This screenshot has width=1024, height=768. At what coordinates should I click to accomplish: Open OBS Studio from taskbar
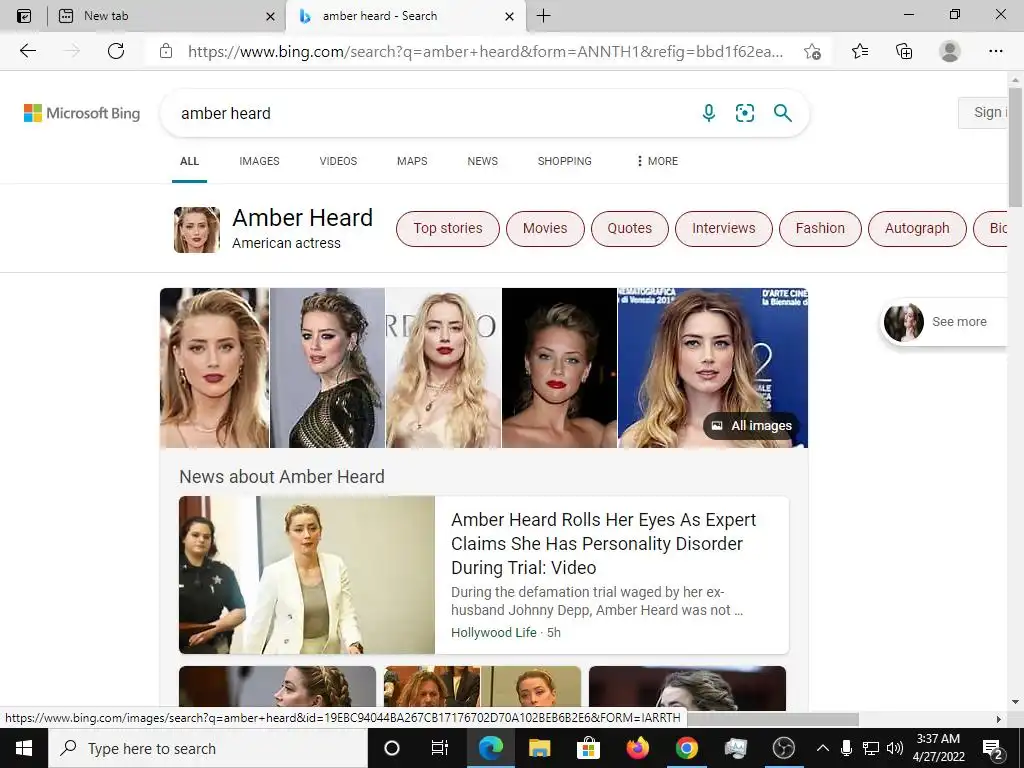(784, 748)
